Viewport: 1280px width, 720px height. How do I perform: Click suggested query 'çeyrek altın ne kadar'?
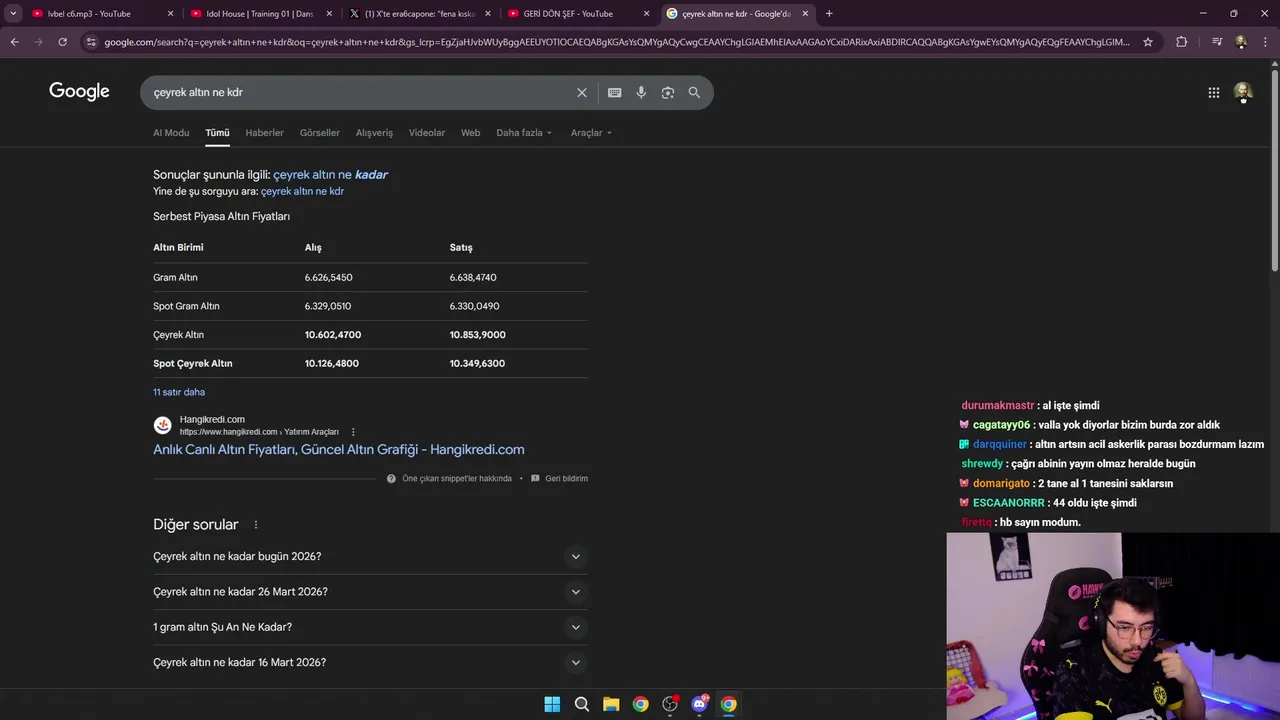click(330, 175)
